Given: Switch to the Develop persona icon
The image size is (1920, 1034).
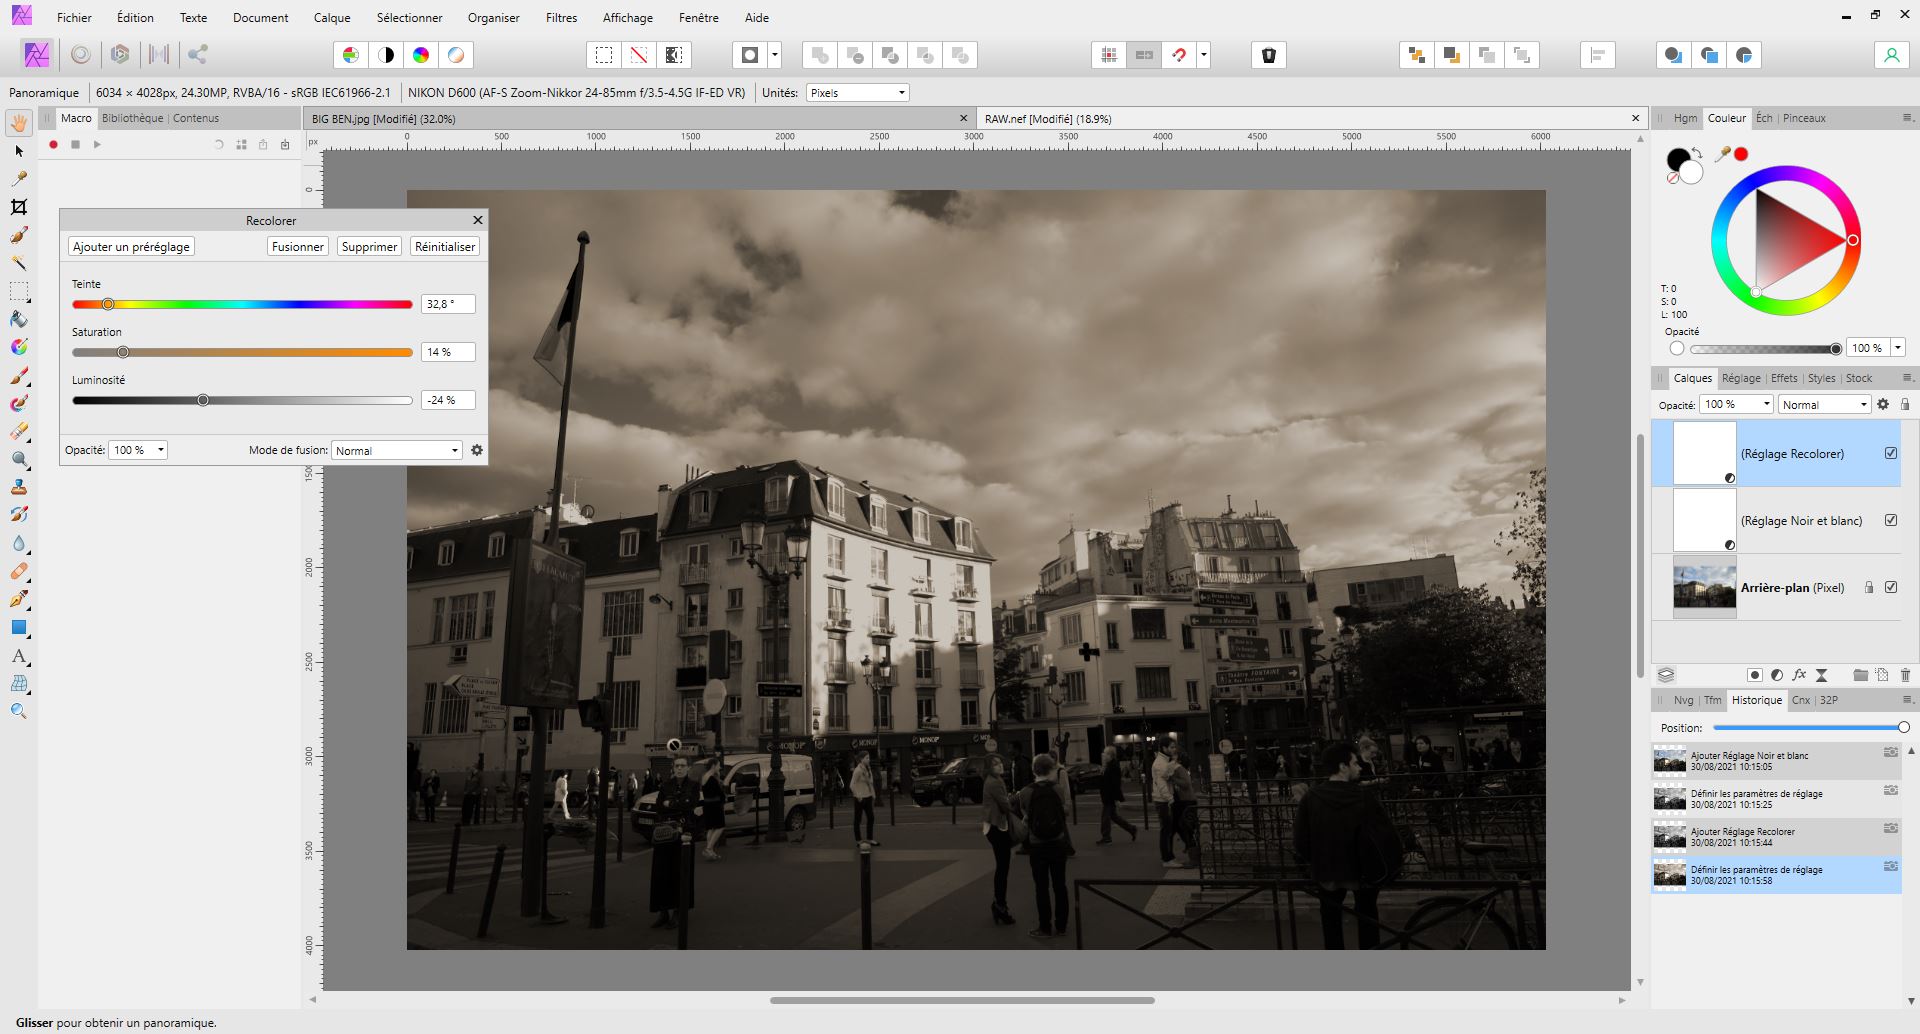Looking at the screenshot, I should (120, 55).
